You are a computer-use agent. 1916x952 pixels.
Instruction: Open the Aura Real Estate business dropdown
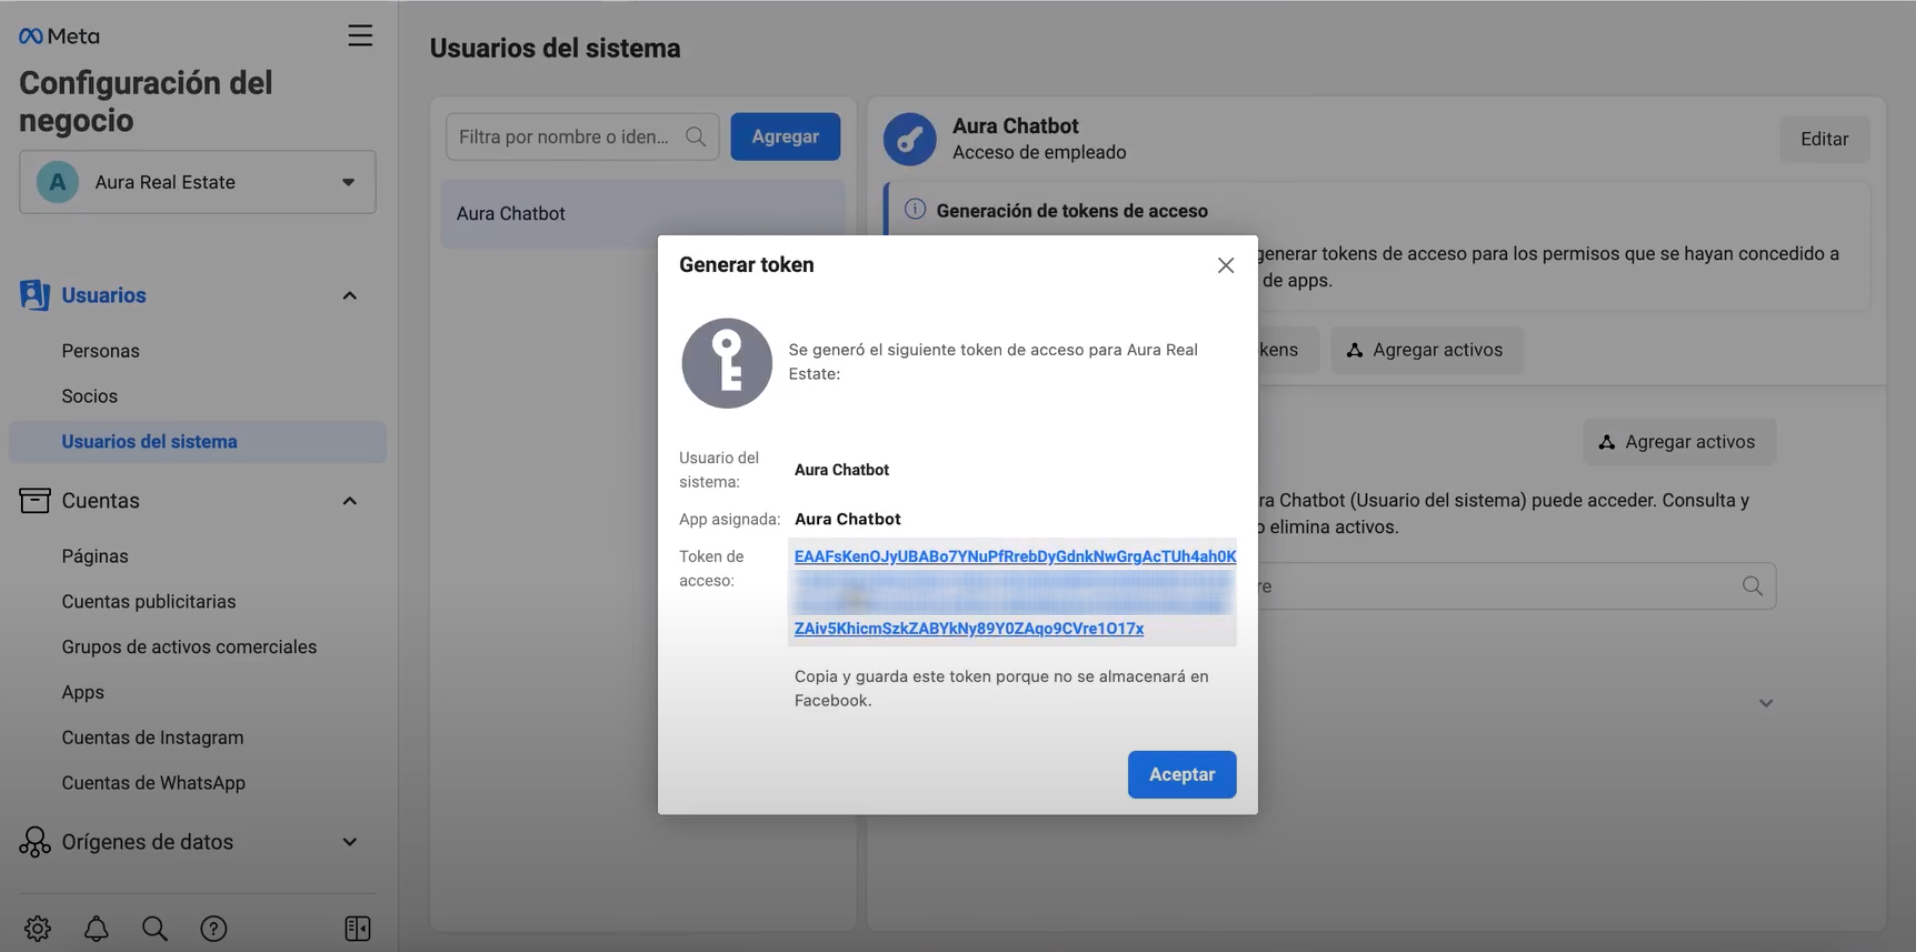[x=198, y=182]
